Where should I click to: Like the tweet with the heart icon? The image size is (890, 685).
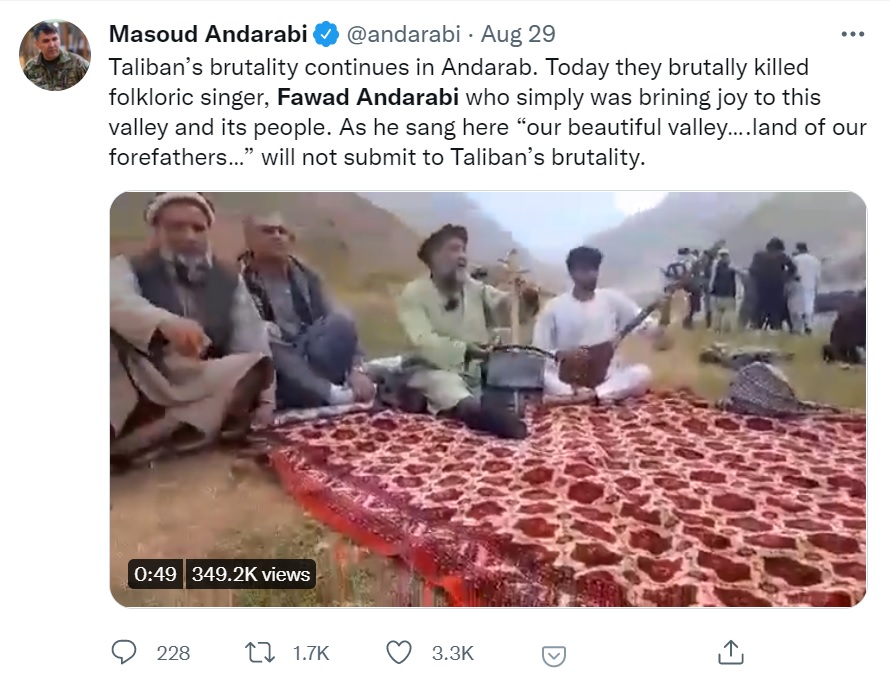point(398,653)
